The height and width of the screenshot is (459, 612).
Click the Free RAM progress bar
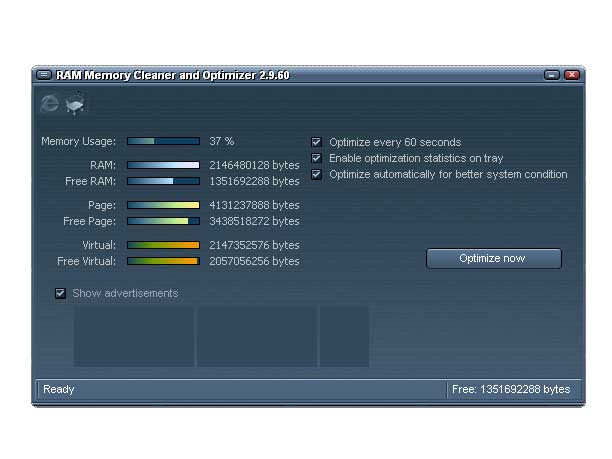(x=163, y=181)
